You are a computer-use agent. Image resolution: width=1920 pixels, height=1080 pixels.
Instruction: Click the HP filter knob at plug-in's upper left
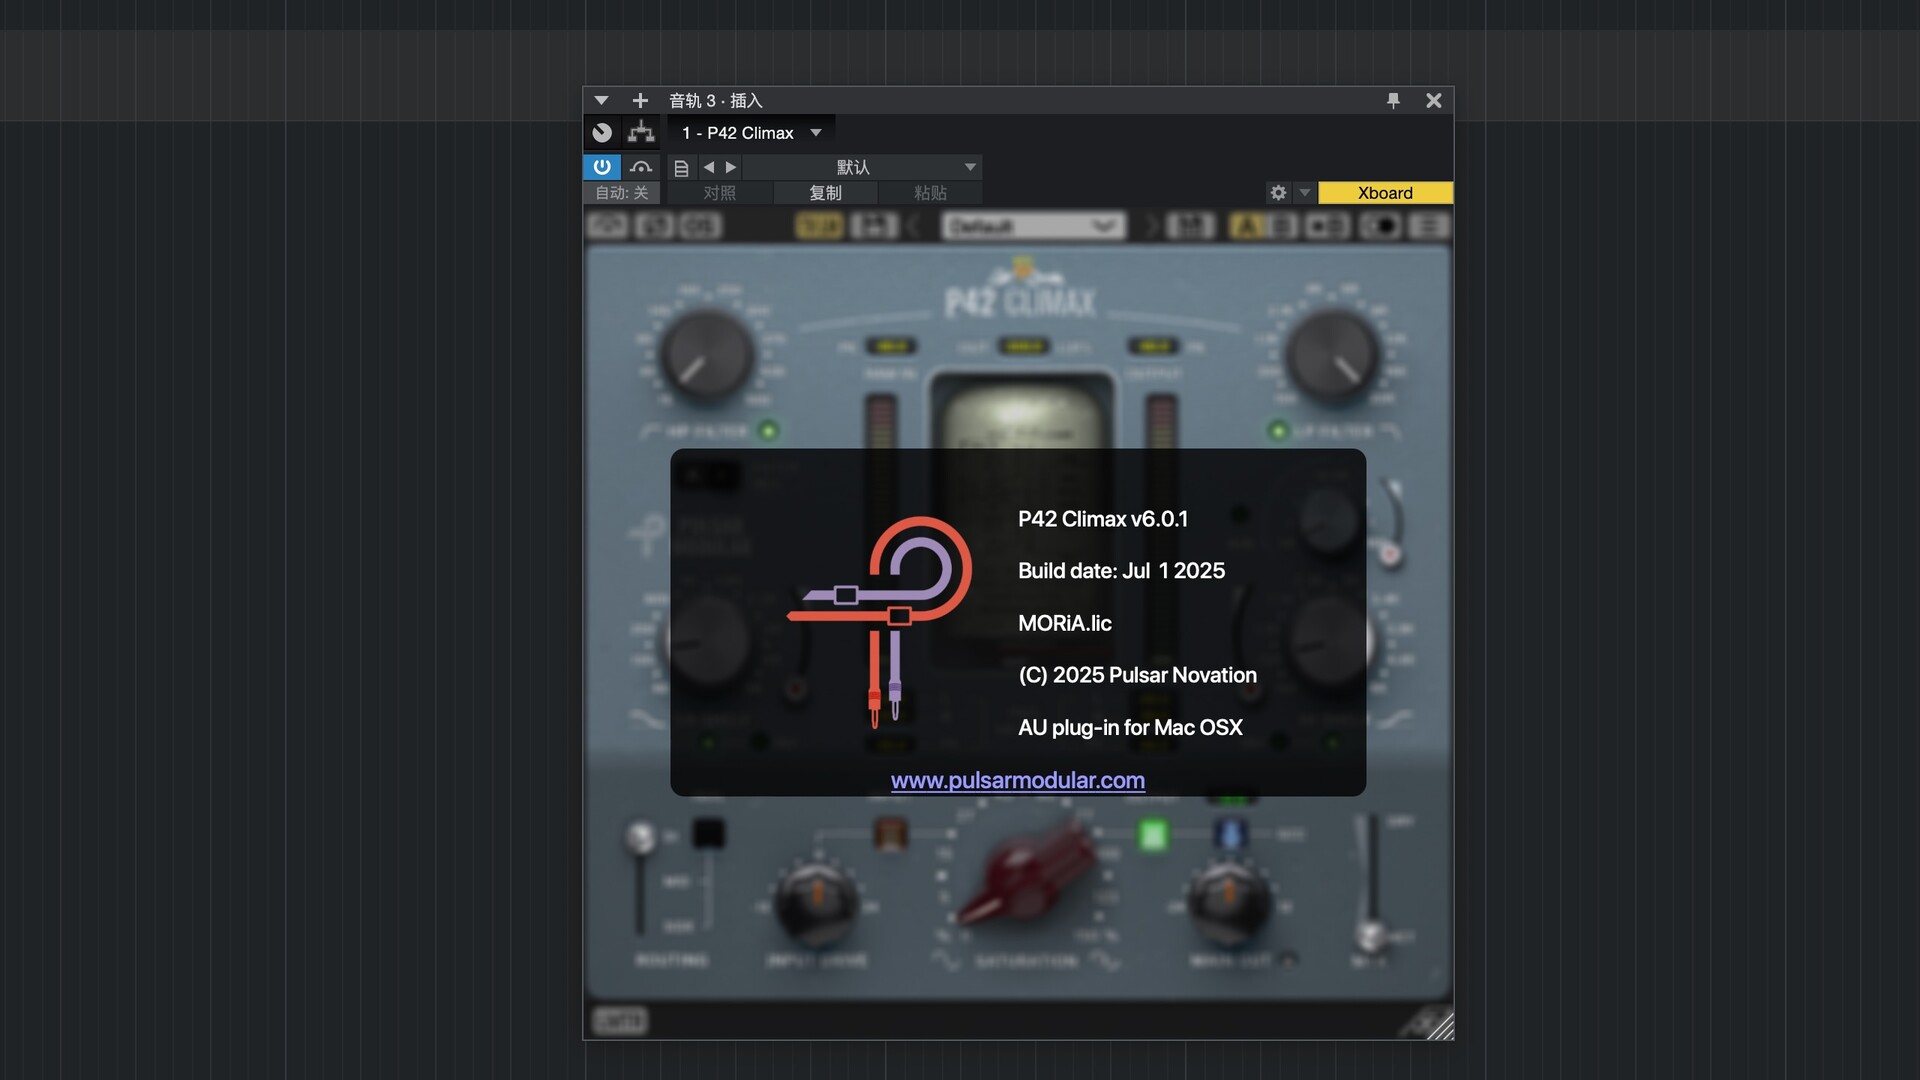(x=706, y=356)
